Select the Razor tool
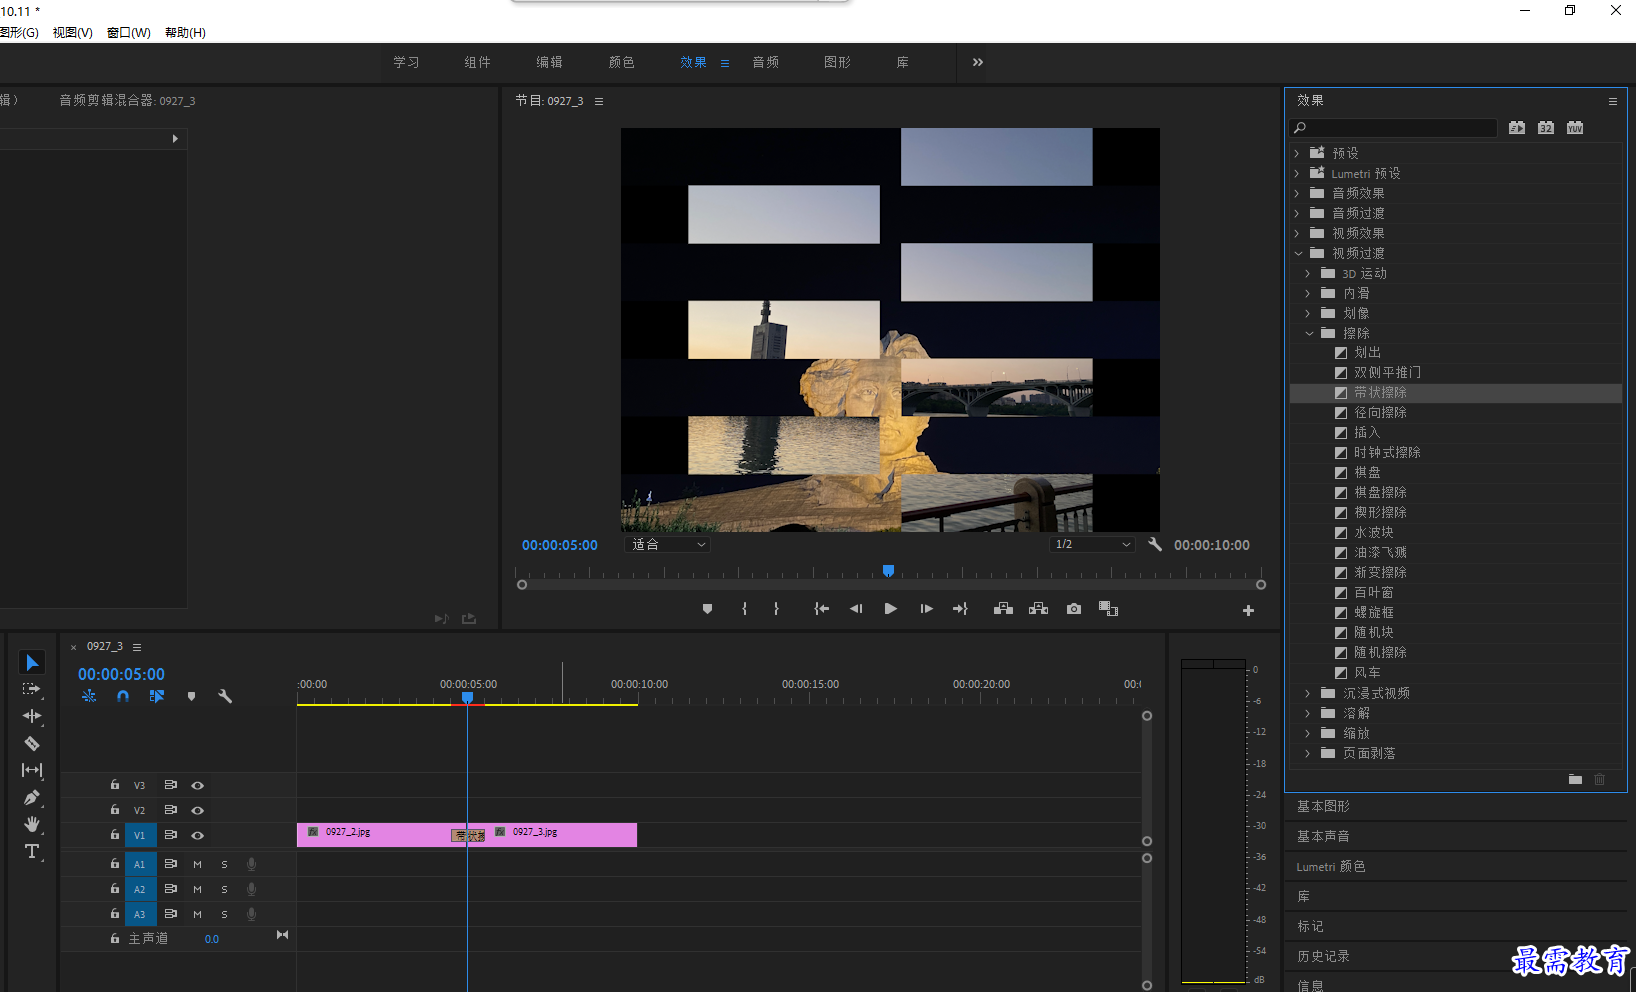The height and width of the screenshot is (992, 1636). (x=32, y=743)
